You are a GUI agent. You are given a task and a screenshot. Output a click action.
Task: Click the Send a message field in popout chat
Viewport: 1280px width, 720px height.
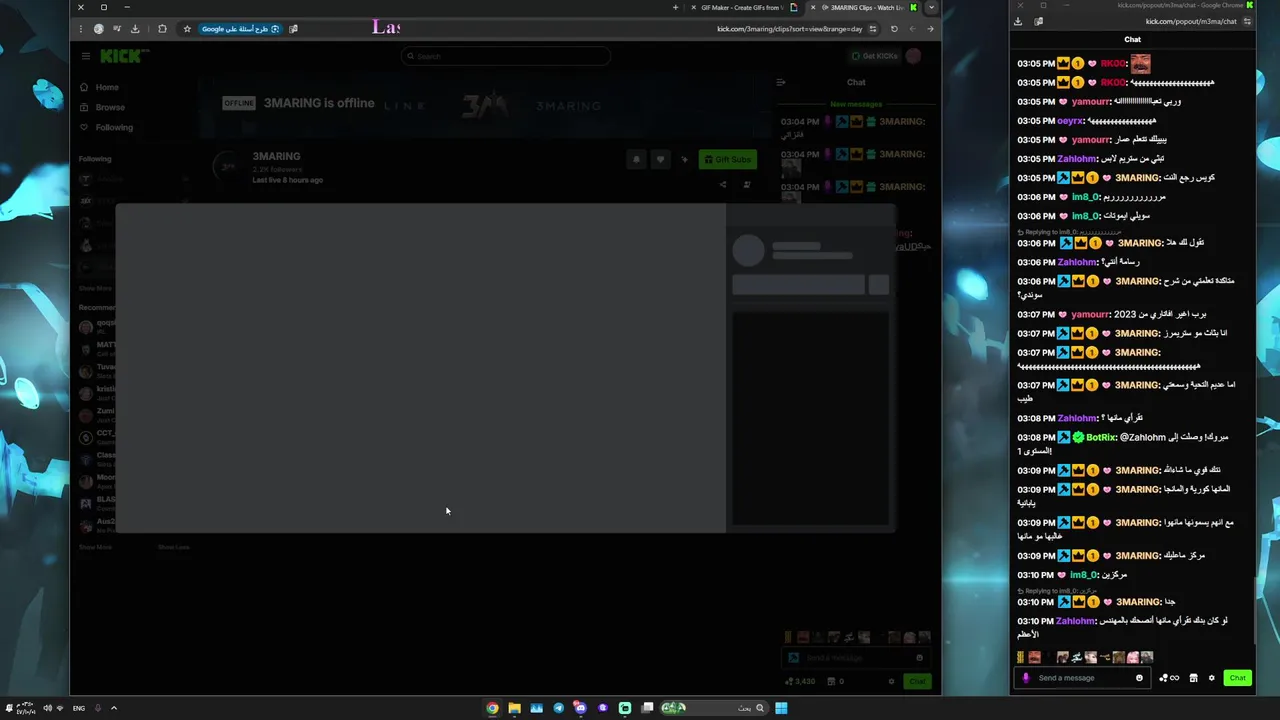point(1082,678)
